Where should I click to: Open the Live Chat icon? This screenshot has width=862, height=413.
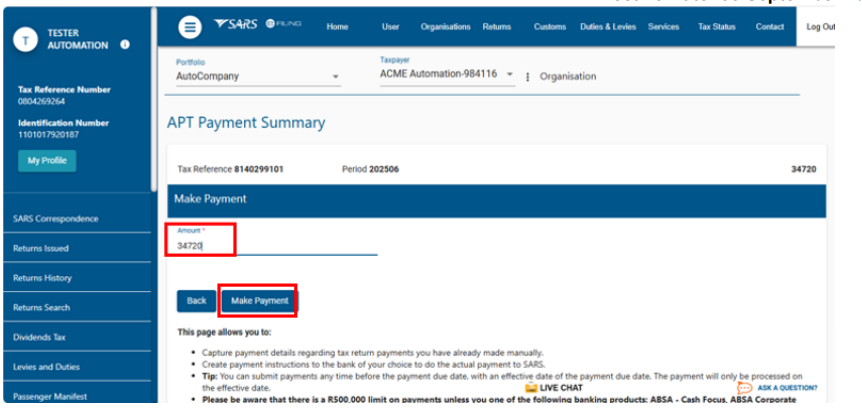click(x=531, y=387)
